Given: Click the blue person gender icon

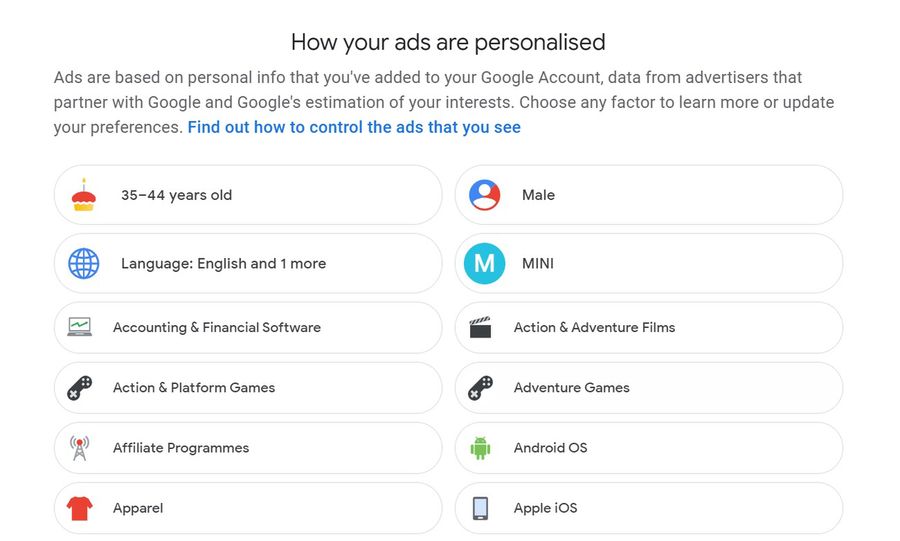Looking at the screenshot, I should [x=484, y=195].
